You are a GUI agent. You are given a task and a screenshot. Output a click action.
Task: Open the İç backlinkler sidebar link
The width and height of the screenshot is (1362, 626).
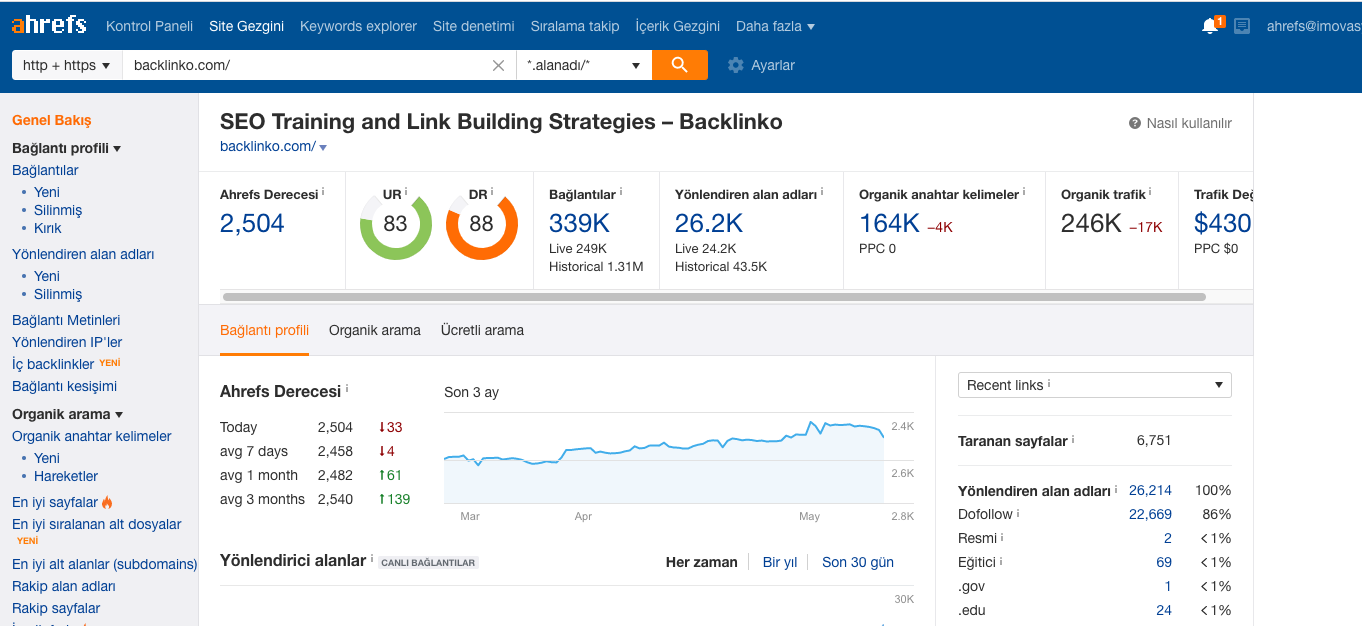click(53, 364)
